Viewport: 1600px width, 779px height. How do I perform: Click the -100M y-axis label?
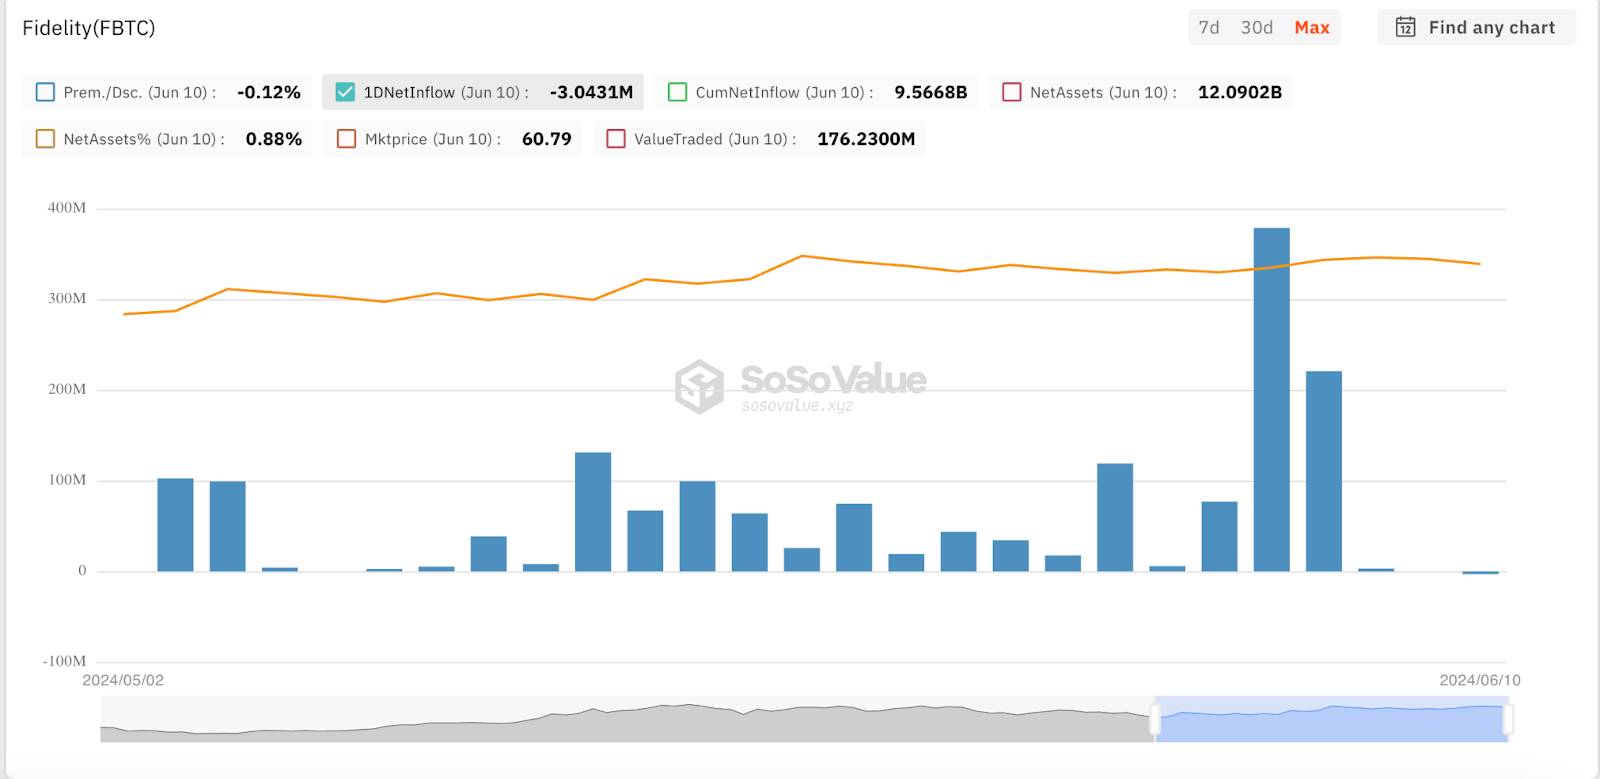(x=64, y=661)
